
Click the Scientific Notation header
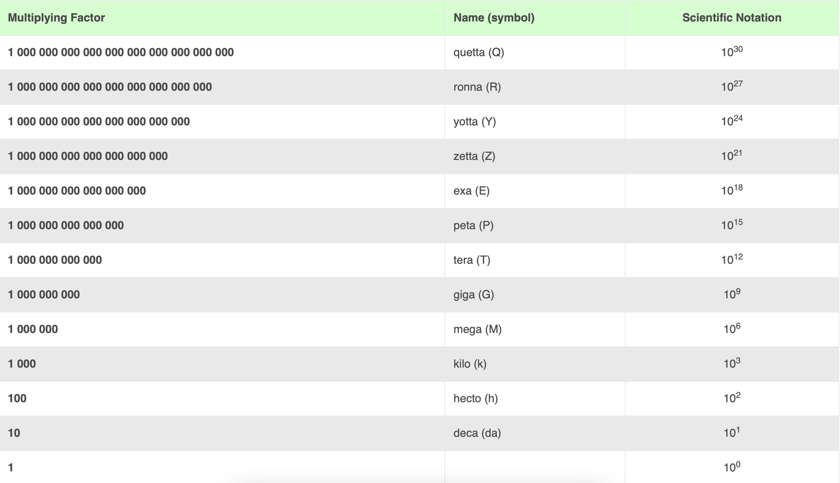[x=732, y=18]
